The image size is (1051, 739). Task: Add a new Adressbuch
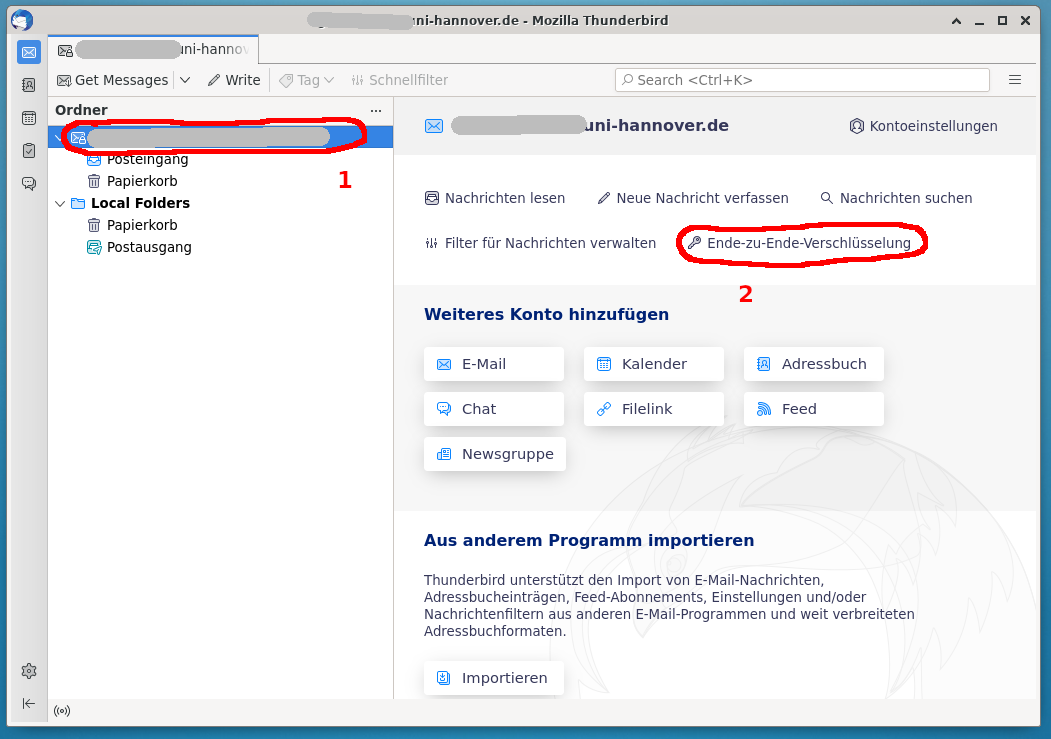coord(814,364)
